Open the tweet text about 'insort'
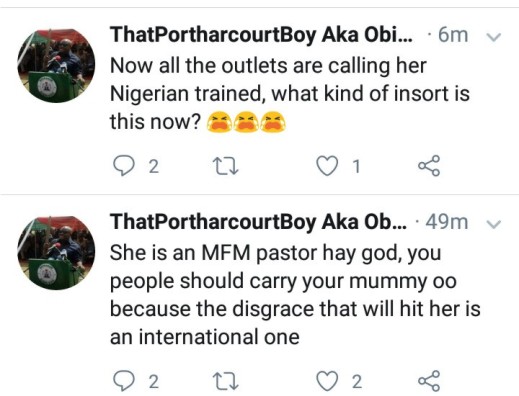This screenshot has width=519, height=396. pos(290,93)
